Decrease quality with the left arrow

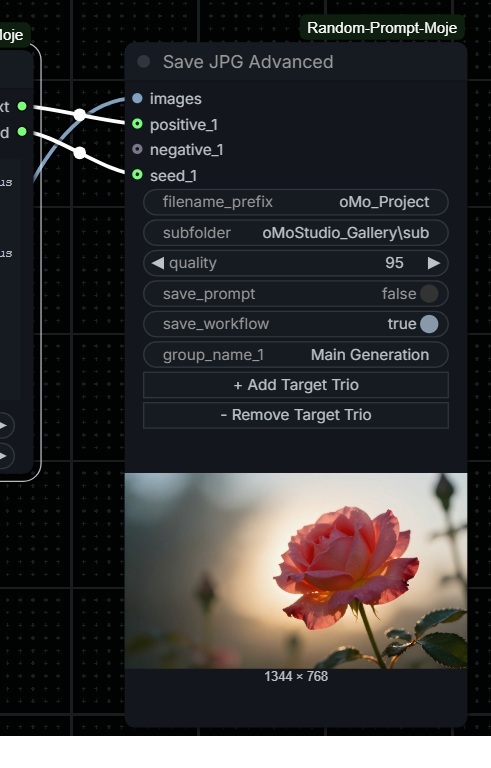(158, 263)
